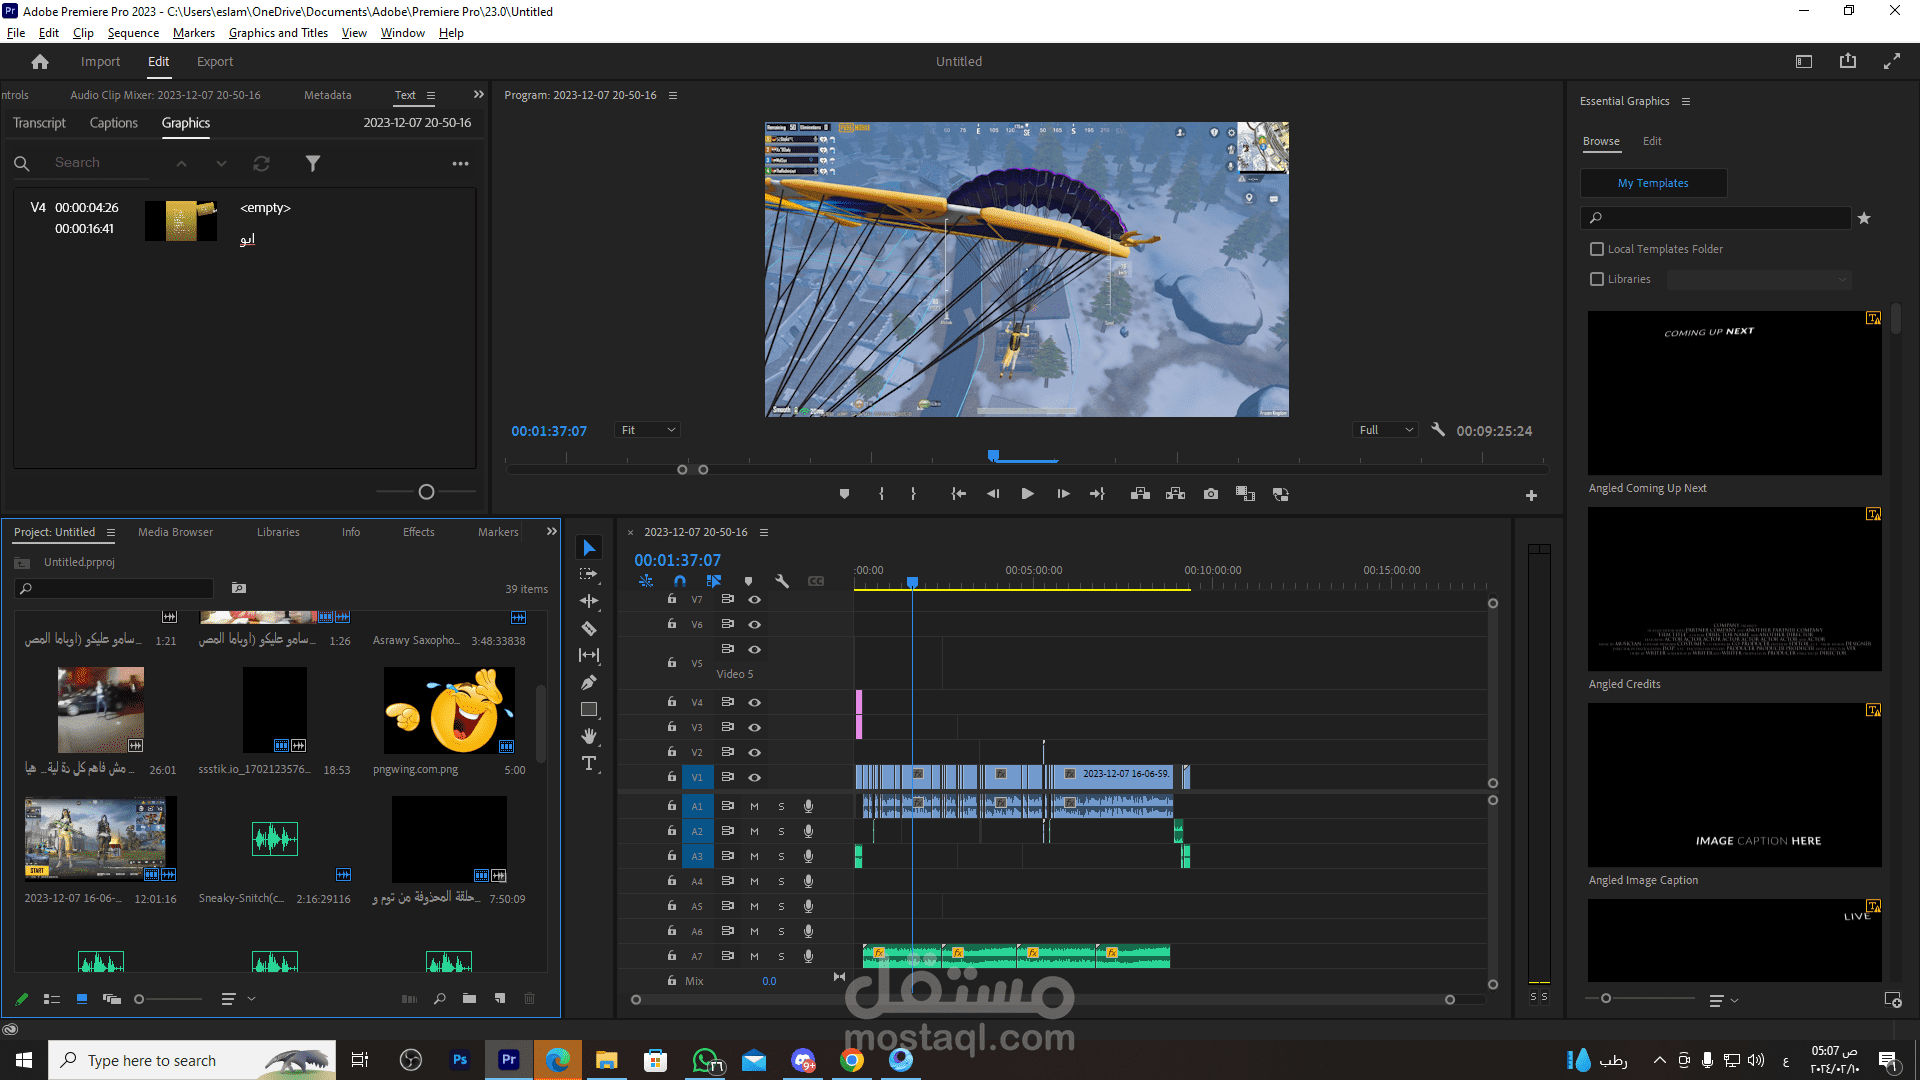Open the Full playback resolution dropdown

pyautogui.click(x=1385, y=430)
